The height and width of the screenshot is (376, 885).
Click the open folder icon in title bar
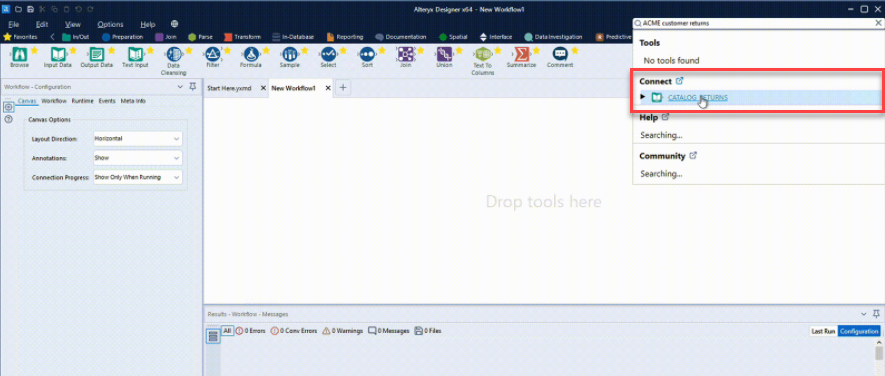point(19,9)
